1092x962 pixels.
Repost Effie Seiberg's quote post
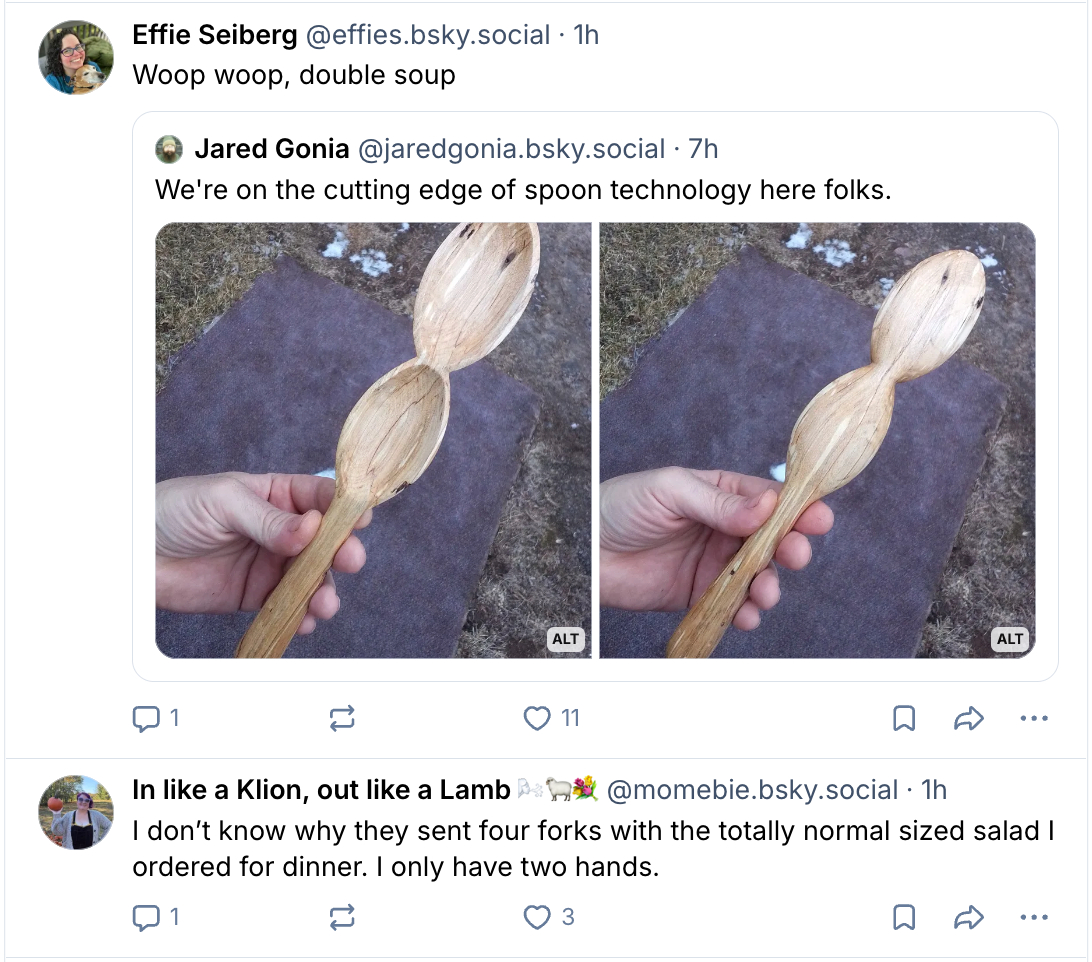(341, 718)
